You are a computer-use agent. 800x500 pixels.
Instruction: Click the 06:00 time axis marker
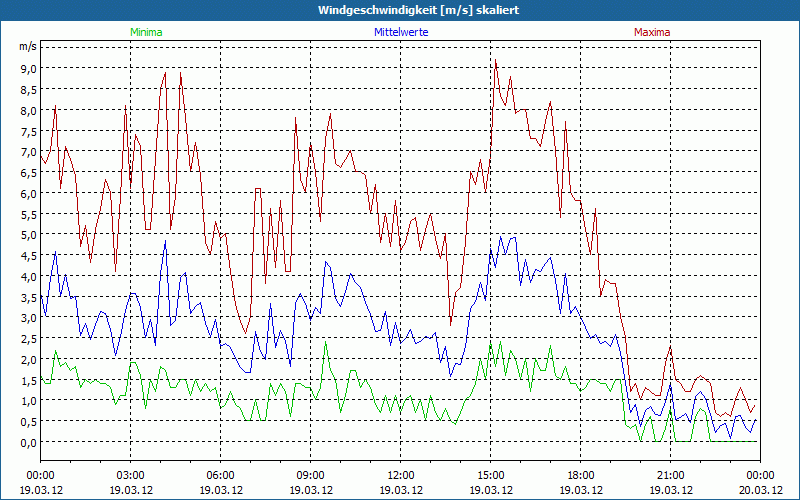(220, 475)
